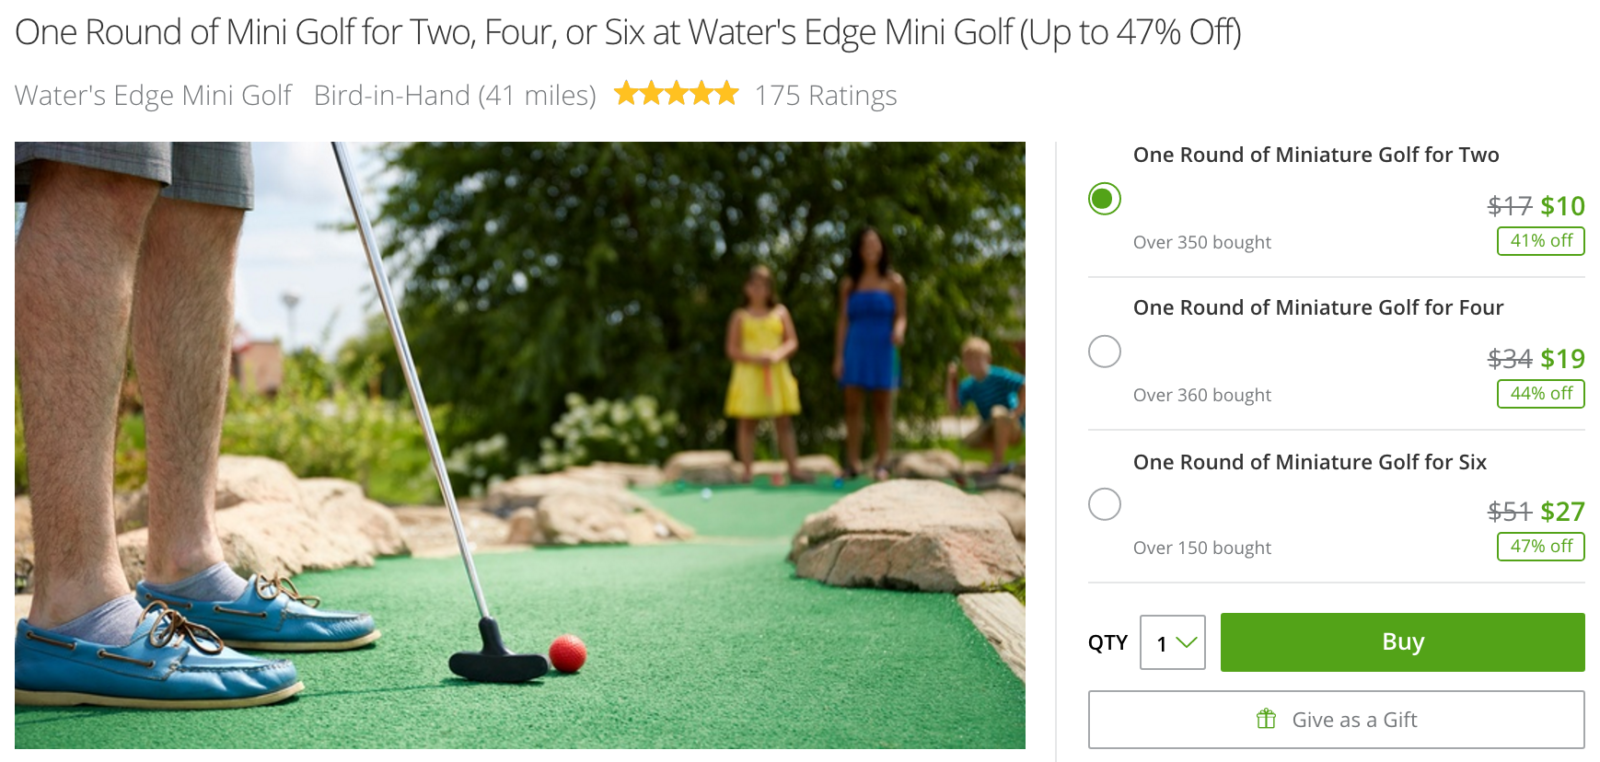Click the $19 price for four

click(x=1562, y=359)
